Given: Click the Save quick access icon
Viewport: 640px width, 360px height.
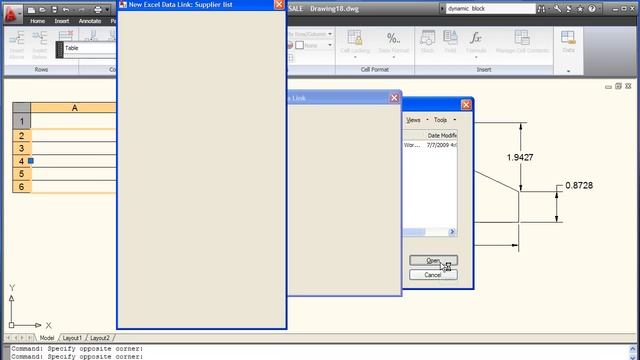Looking at the screenshot, I should coord(54,10).
